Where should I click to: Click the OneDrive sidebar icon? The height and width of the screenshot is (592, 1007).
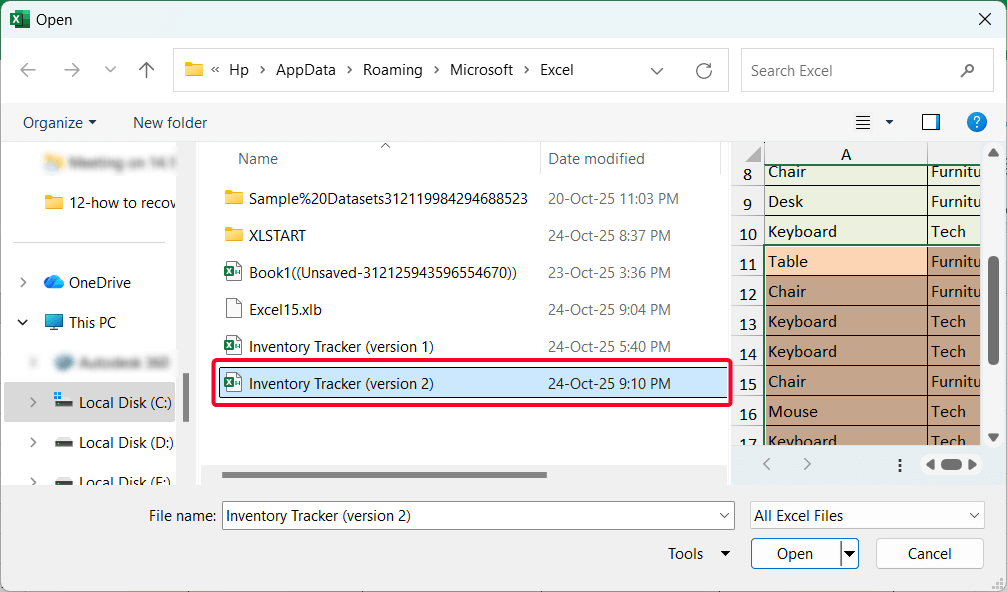click(x=54, y=282)
